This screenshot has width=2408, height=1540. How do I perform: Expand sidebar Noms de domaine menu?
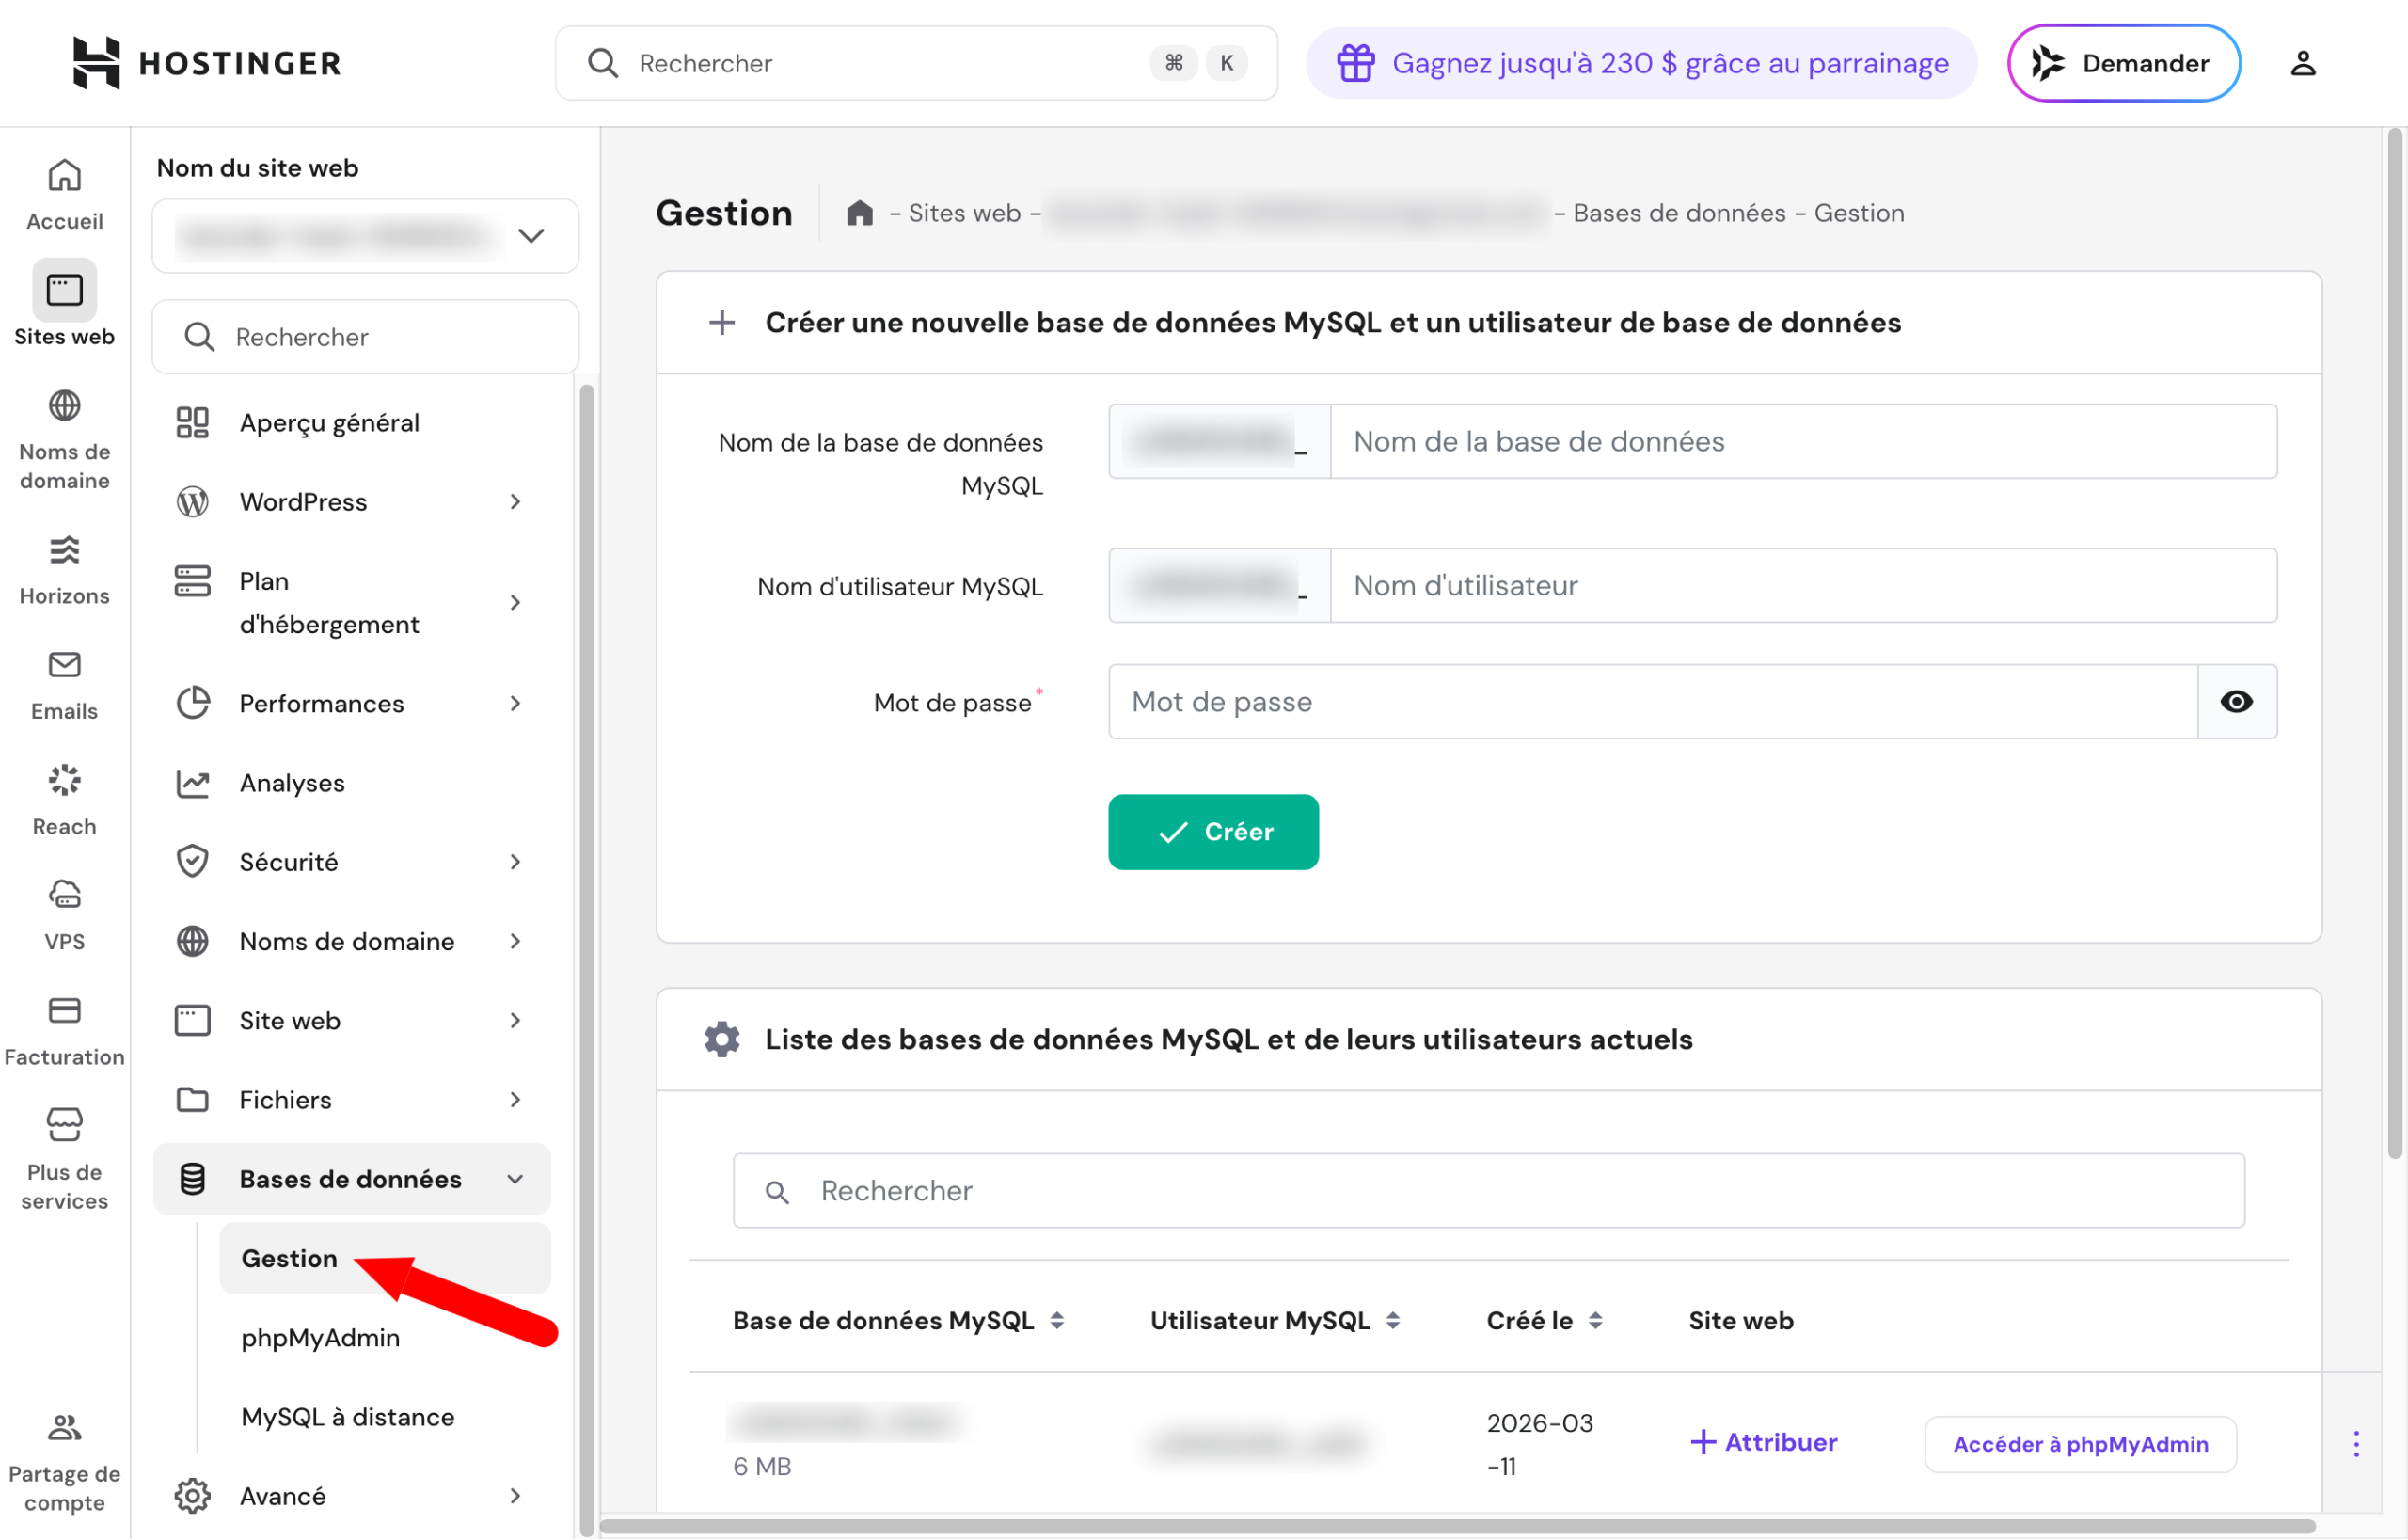pos(351,940)
